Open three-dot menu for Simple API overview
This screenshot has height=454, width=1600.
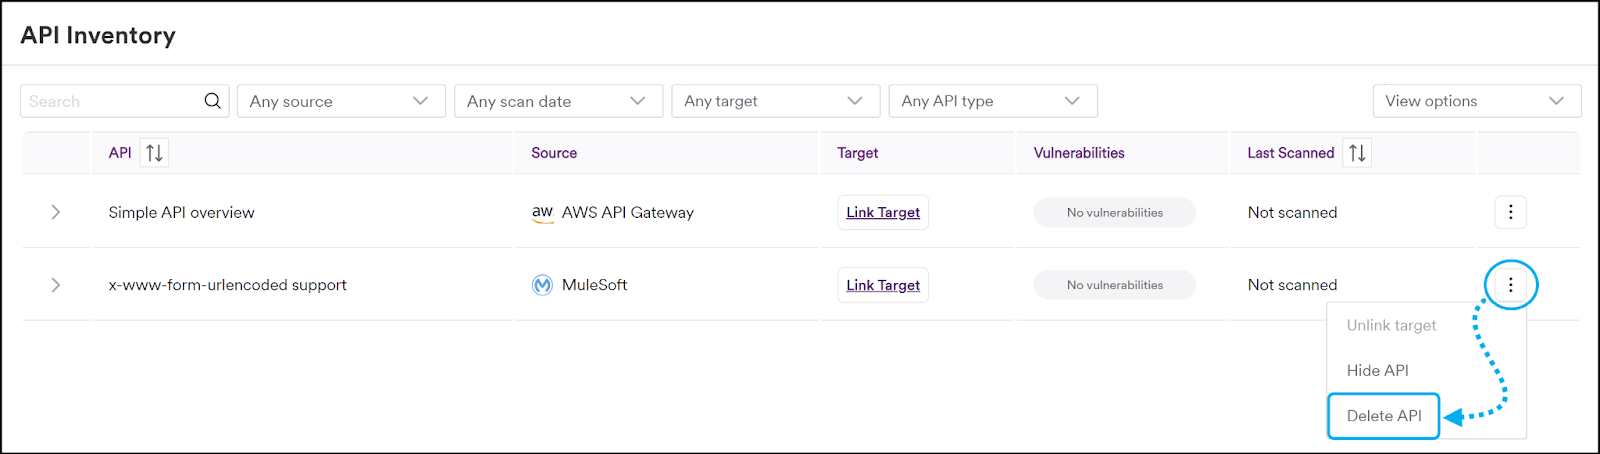click(x=1510, y=212)
